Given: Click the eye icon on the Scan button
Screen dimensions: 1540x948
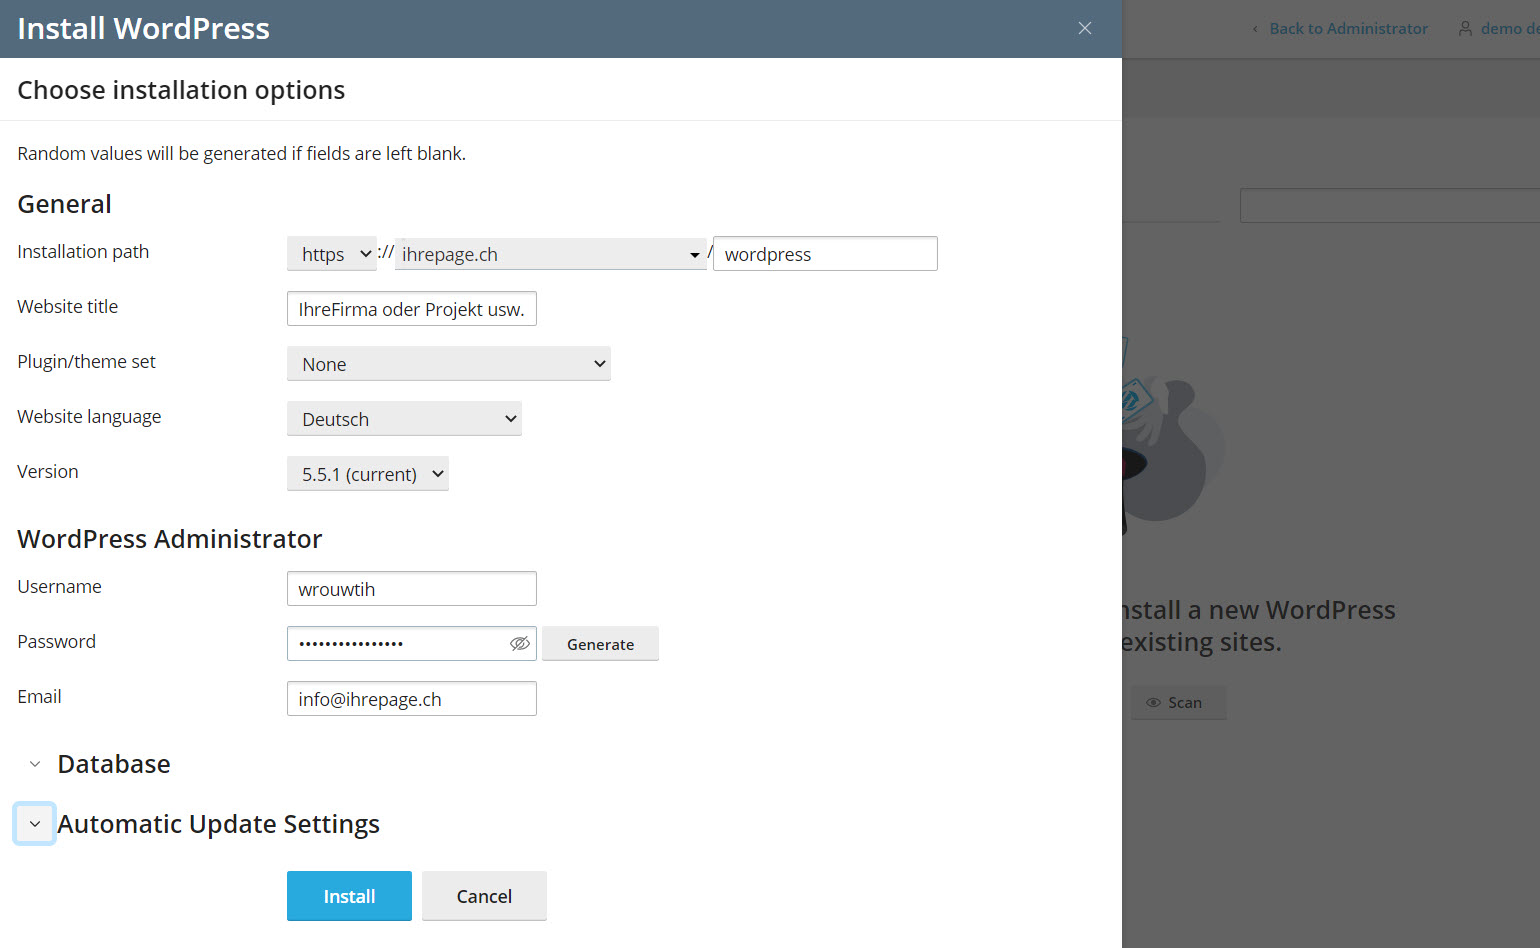Looking at the screenshot, I should pyautogui.click(x=1152, y=702).
